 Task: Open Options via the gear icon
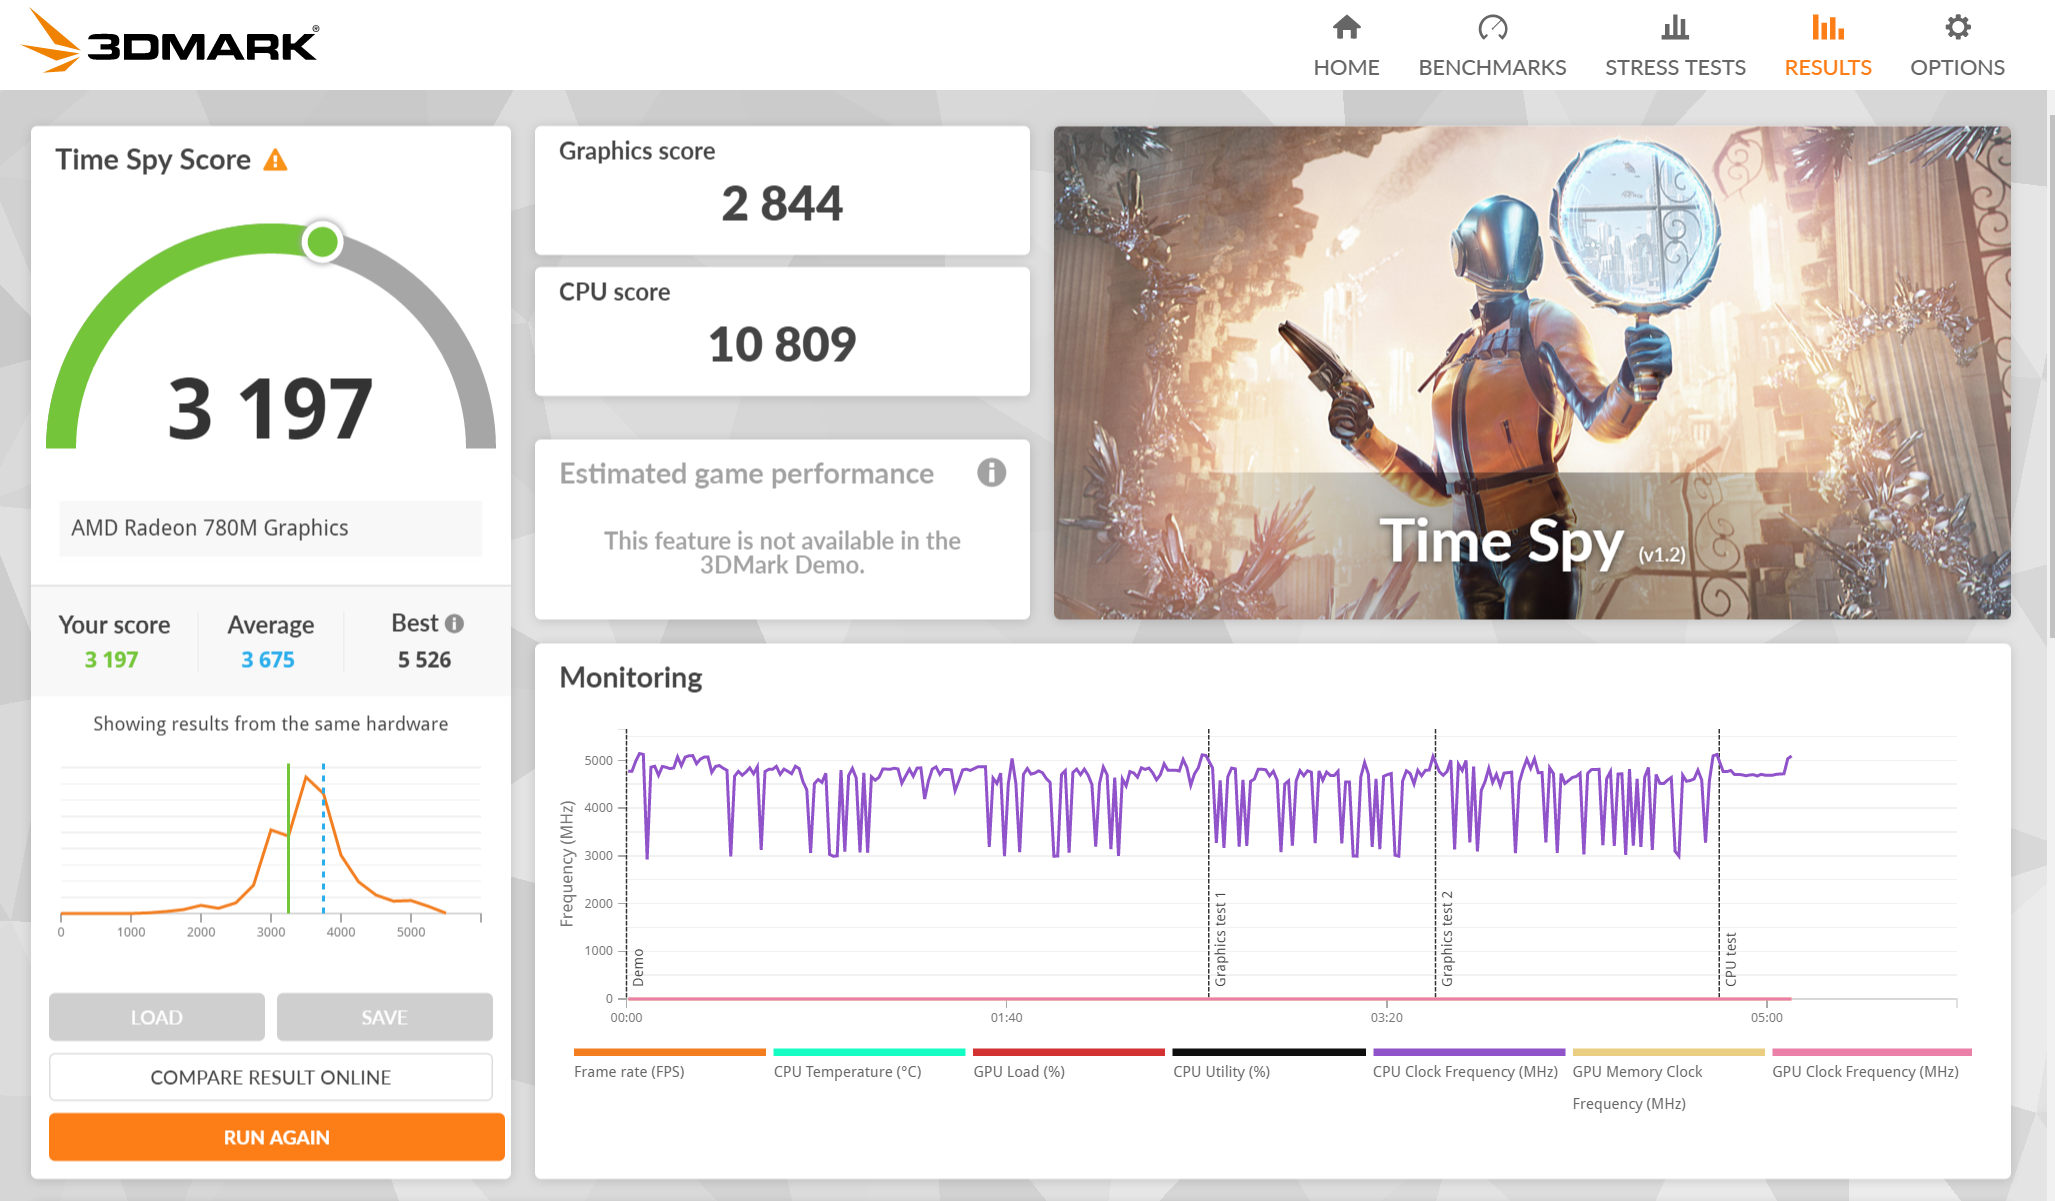click(1957, 28)
